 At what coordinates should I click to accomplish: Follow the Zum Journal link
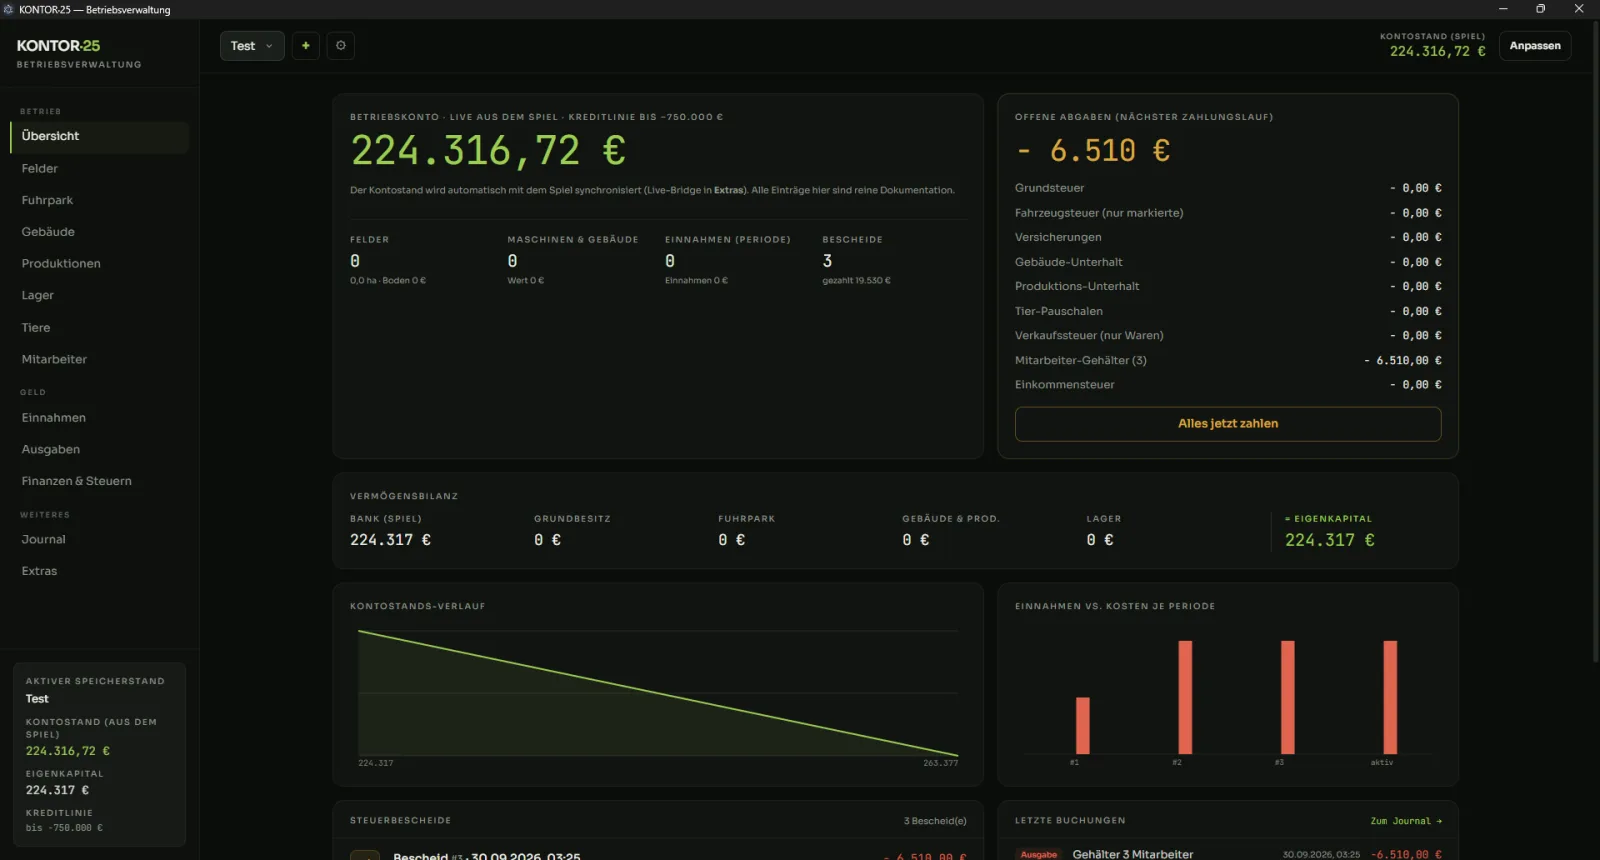click(x=1406, y=821)
